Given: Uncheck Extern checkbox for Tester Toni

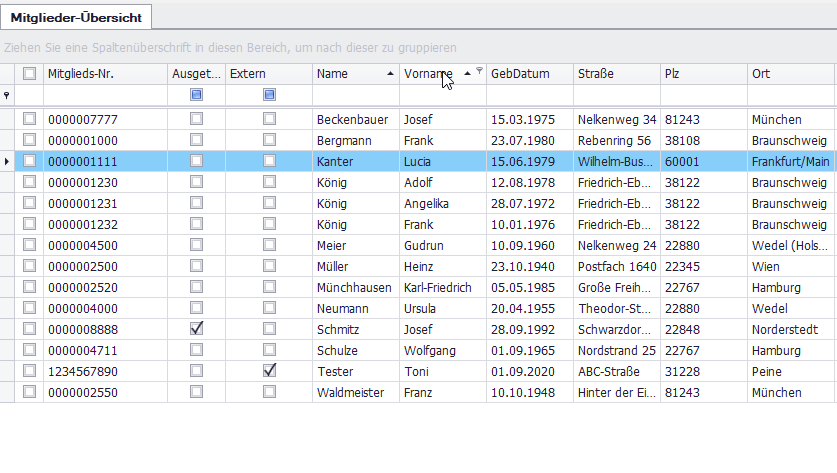Looking at the screenshot, I should tap(269, 371).
